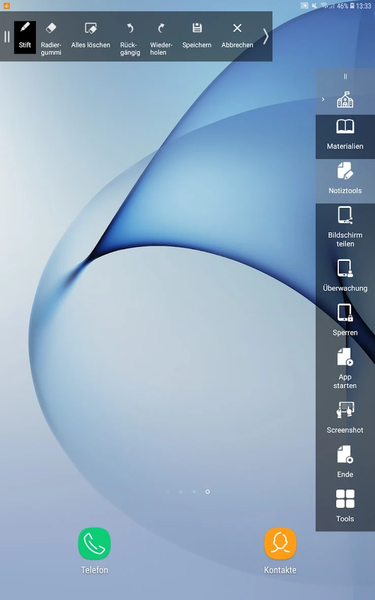
Task: Select App starten in the side panel
Action: coord(345,368)
